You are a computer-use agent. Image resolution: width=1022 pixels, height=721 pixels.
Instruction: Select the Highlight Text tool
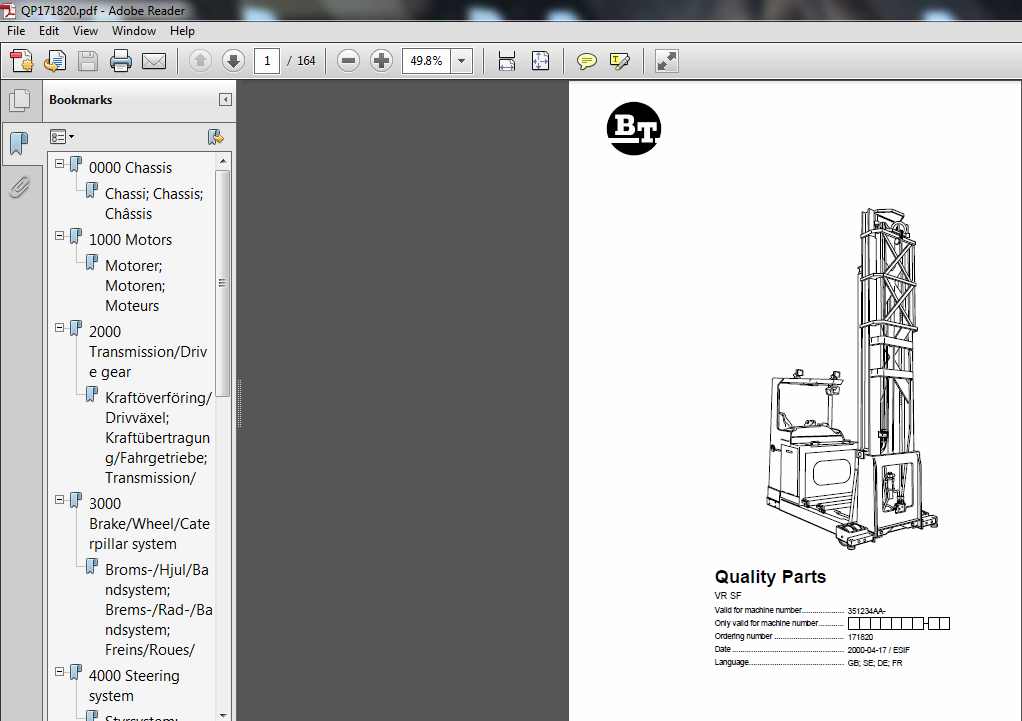(620, 61)
